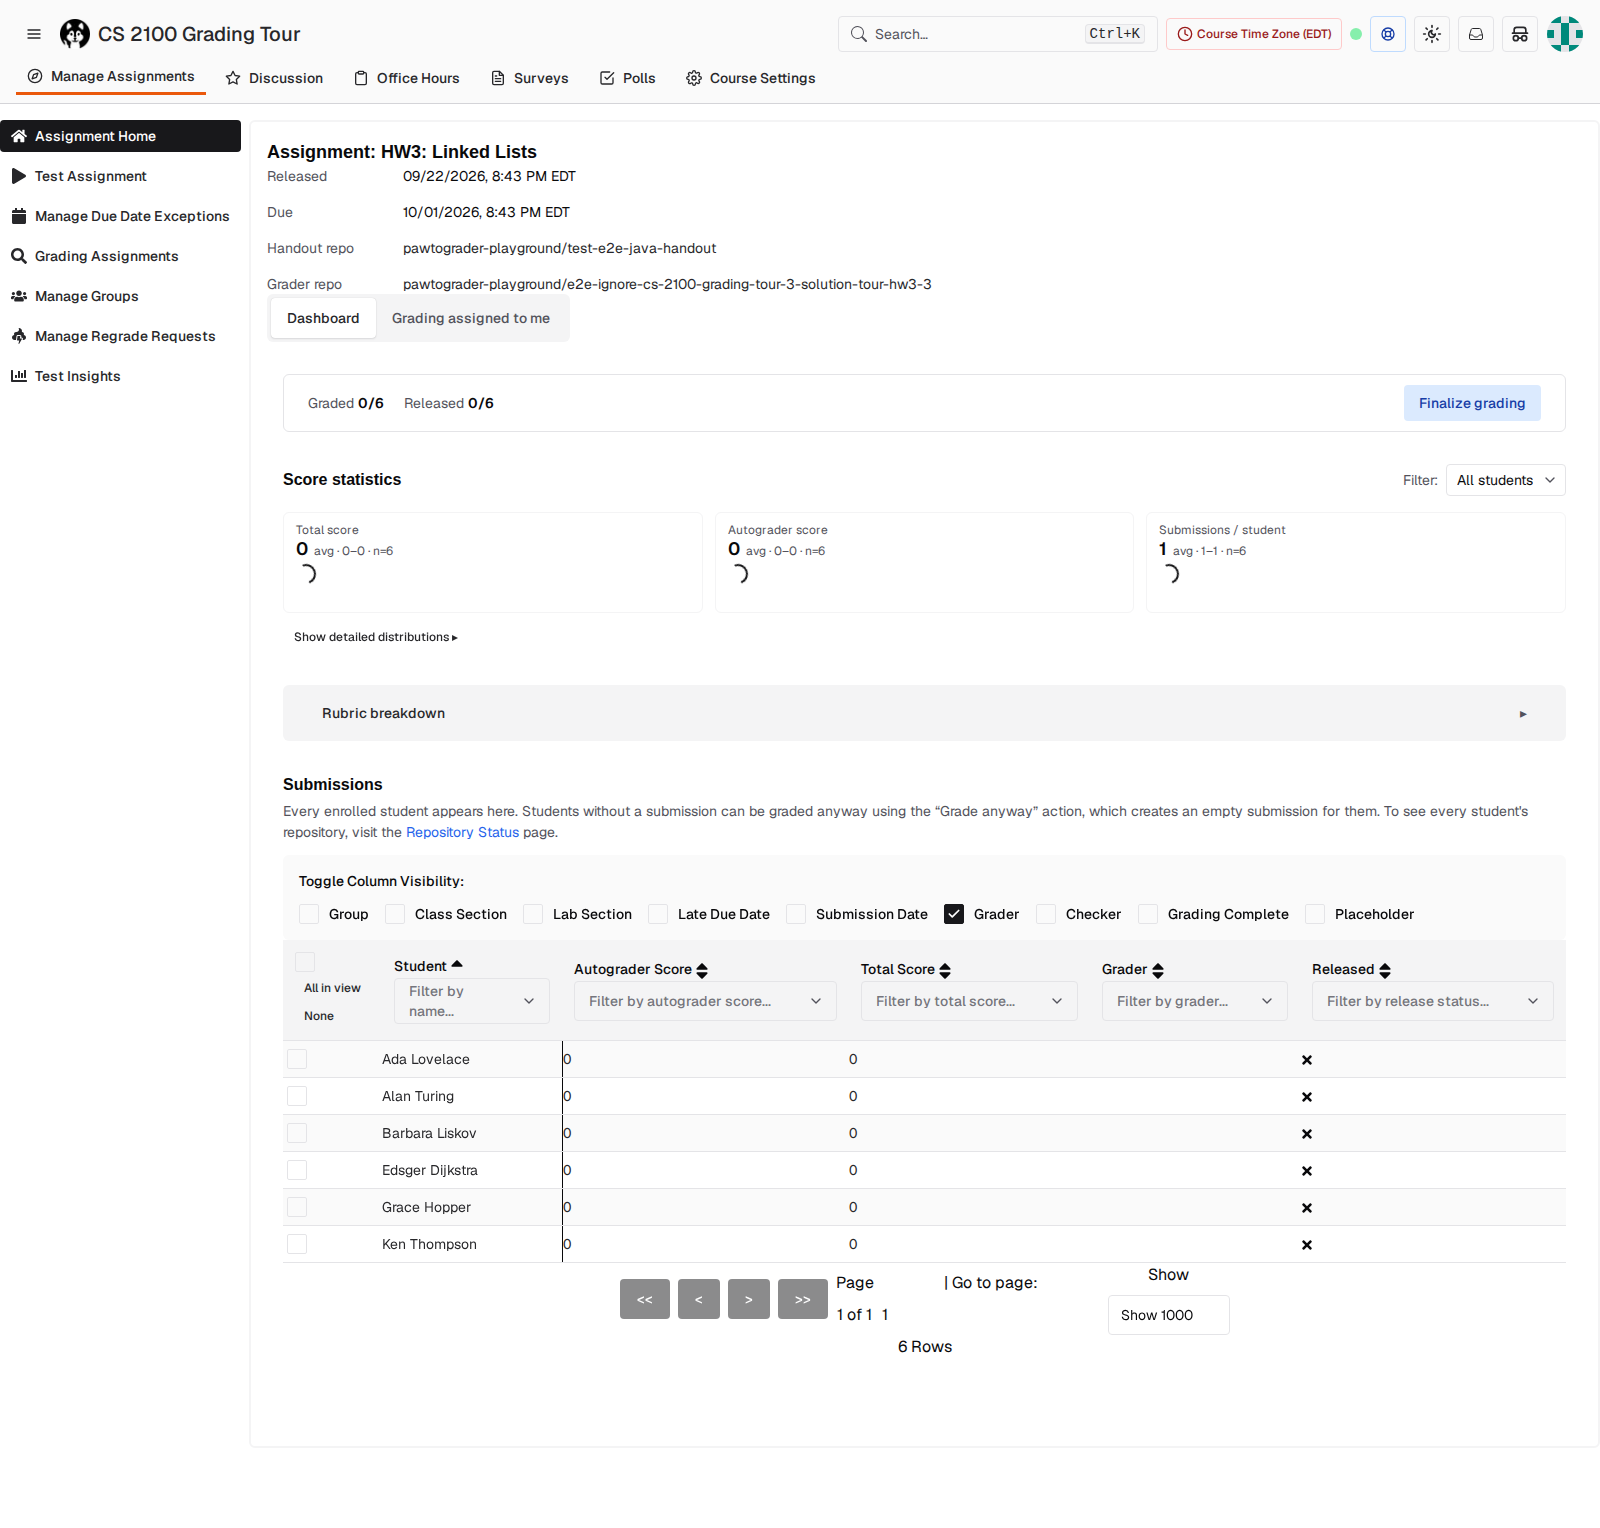Open the Filter by grader dropdown

1194,1001
